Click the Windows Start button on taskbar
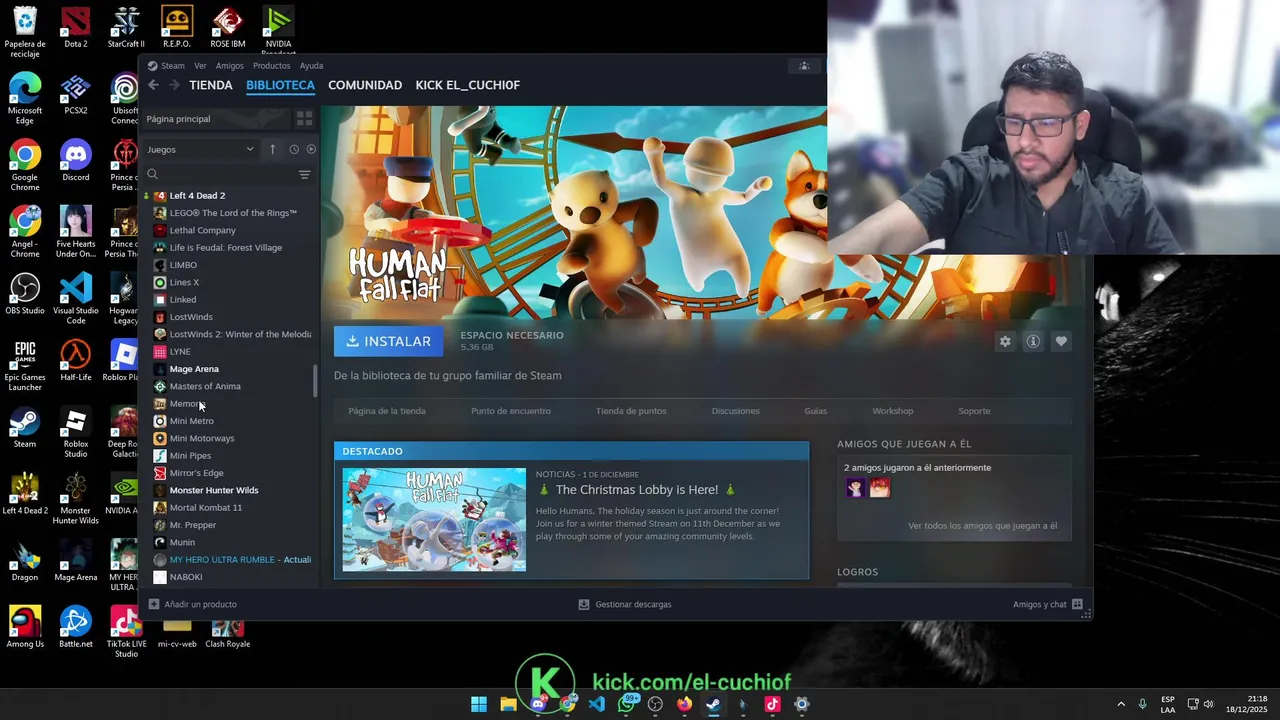1280x720 pixels. pos(479,704)
